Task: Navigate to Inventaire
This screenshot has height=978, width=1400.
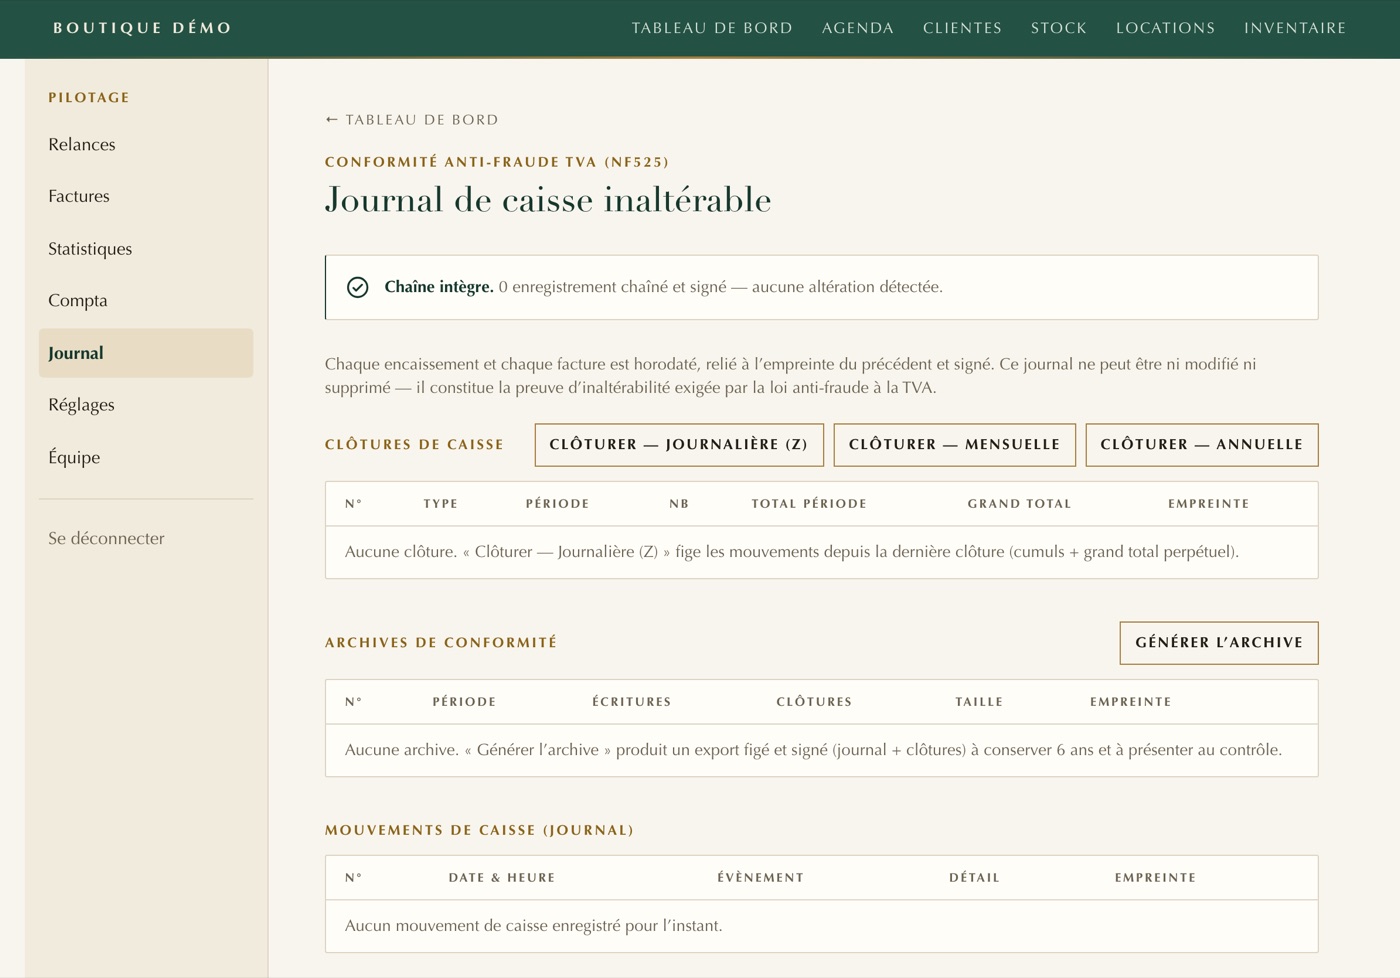Action: point(1295,28)
